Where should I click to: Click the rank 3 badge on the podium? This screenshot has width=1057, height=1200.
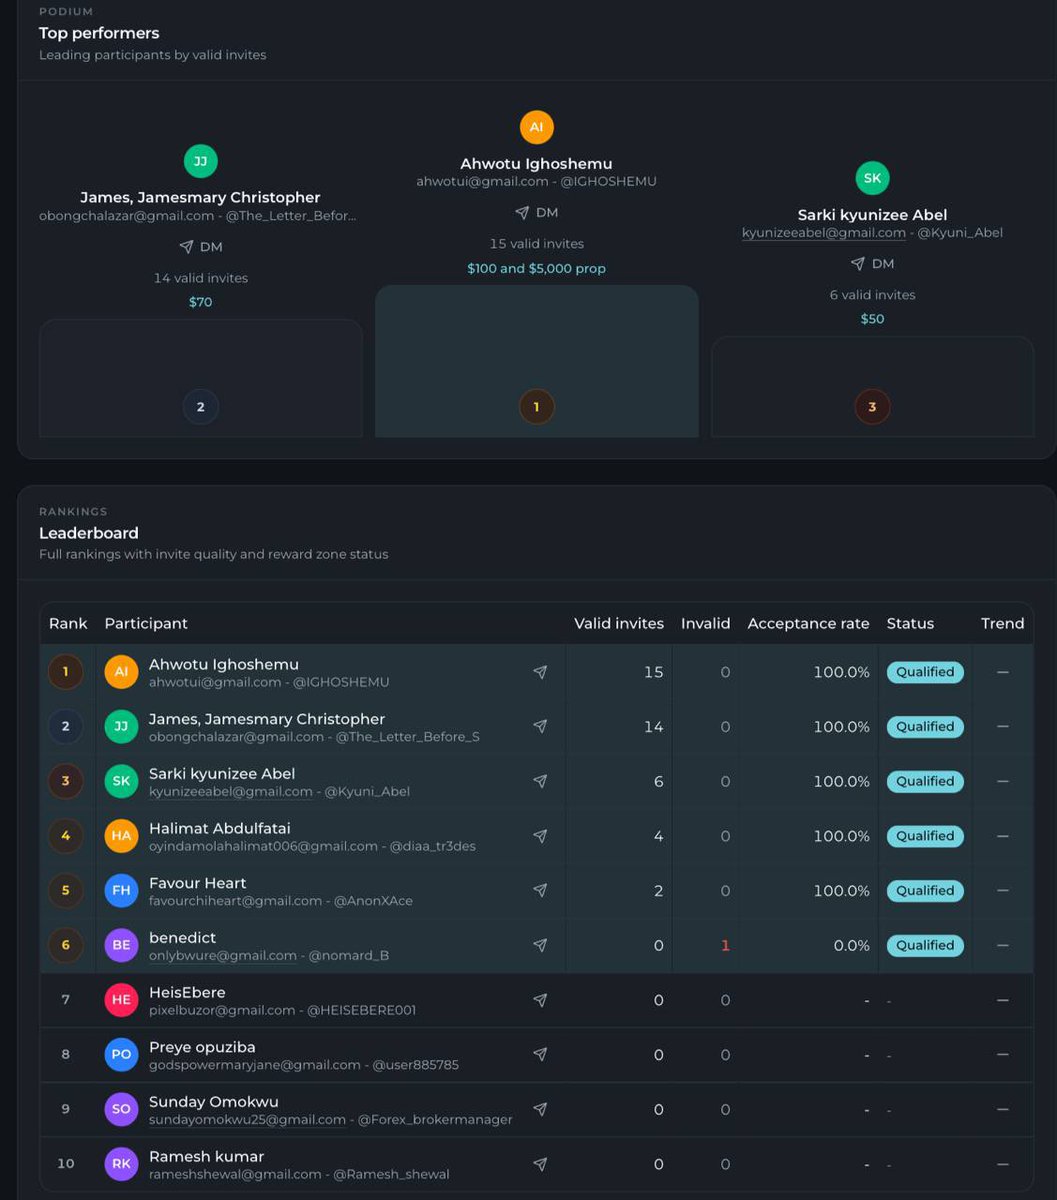pyautogui.click(x=873, y=407)
